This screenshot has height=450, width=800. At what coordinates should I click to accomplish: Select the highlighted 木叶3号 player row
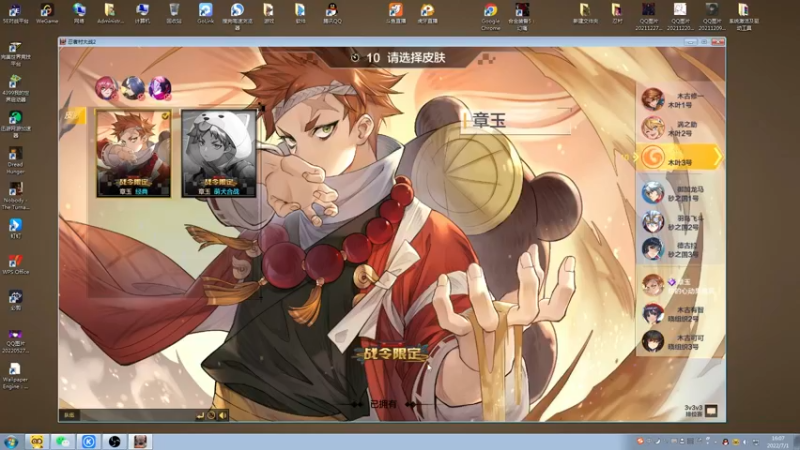click(680, 157)
